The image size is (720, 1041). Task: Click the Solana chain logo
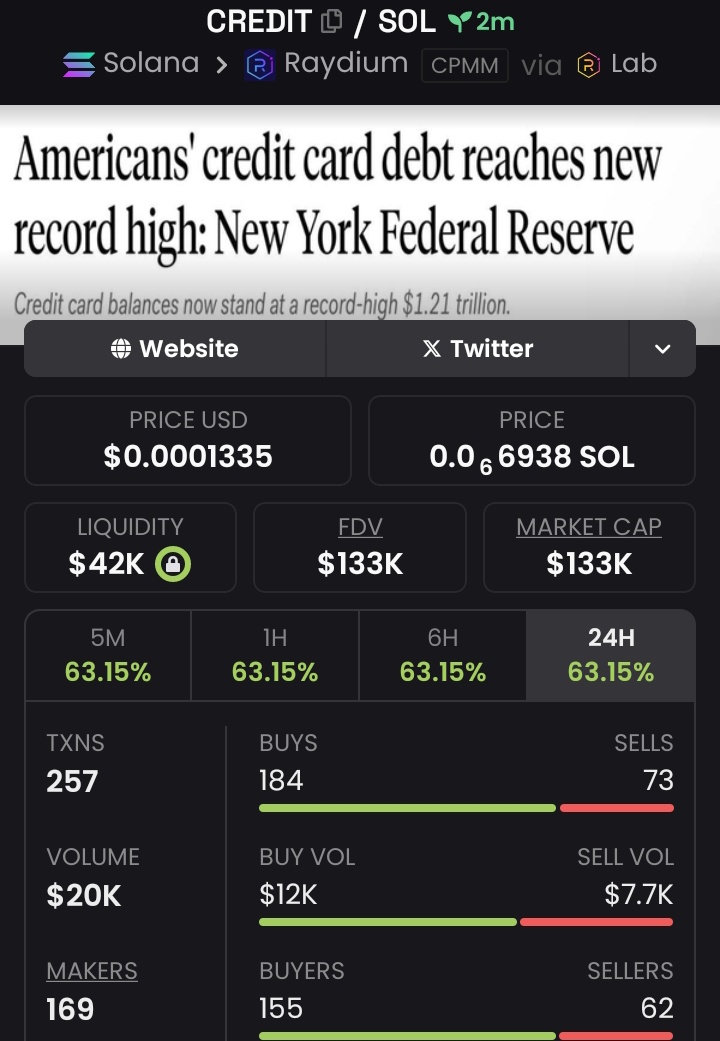tap(79, 64)
